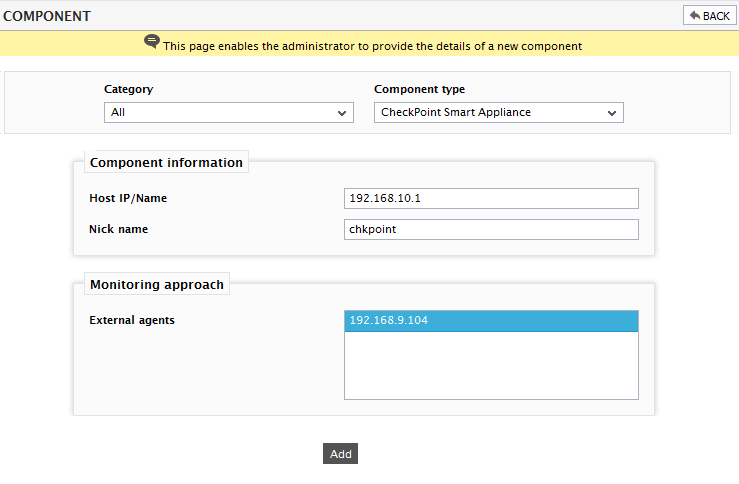
Task: Open the Component type dropdown
Action: click(x=499, y=113)
